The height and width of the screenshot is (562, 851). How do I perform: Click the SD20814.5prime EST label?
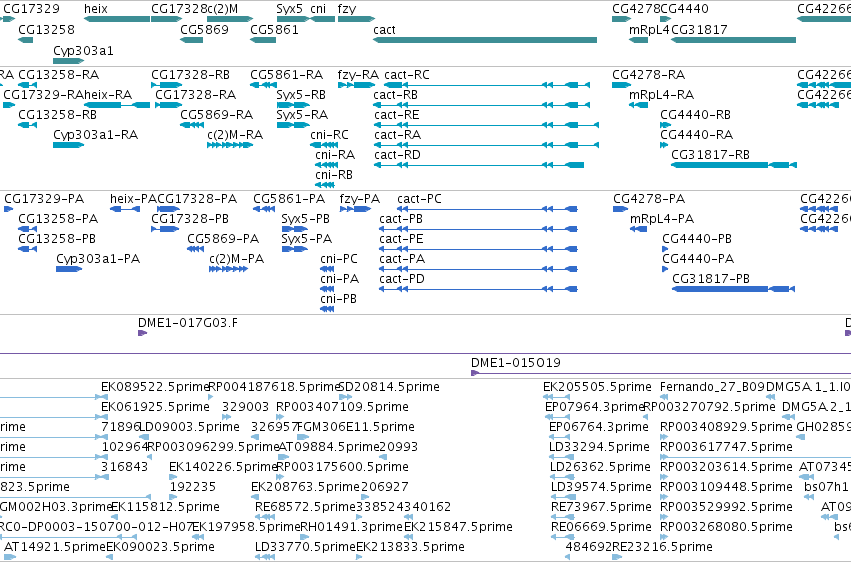pyautogui.click(x=389, y=387)
